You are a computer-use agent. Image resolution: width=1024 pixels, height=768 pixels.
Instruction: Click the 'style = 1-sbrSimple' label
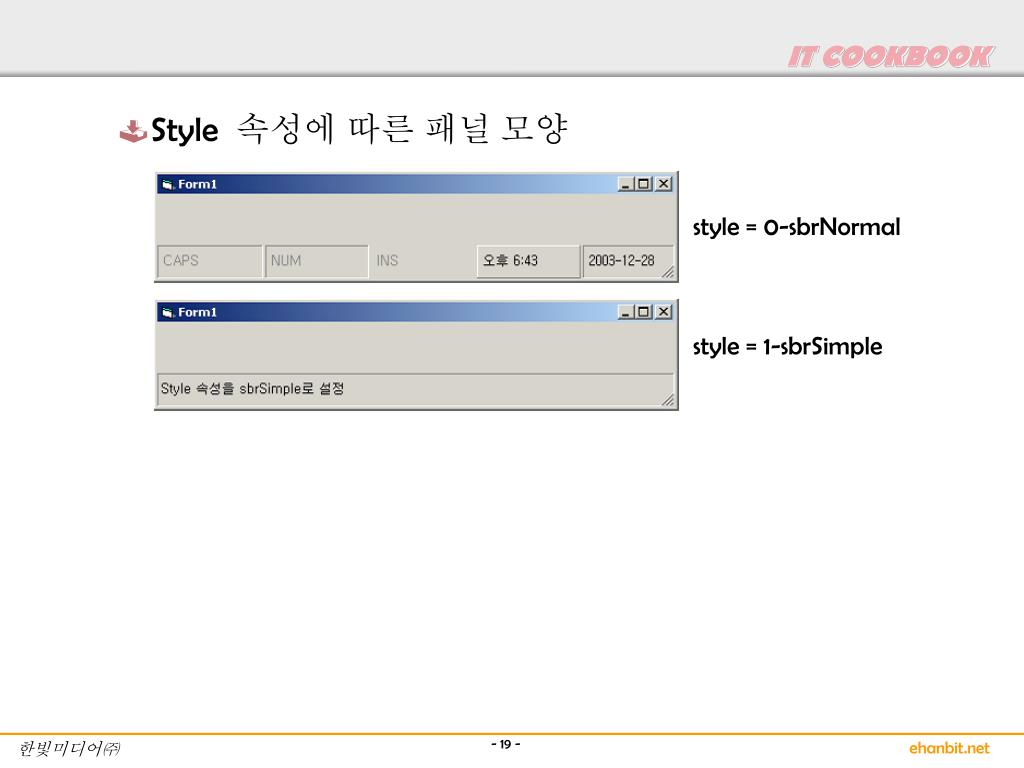coord(787,347)
